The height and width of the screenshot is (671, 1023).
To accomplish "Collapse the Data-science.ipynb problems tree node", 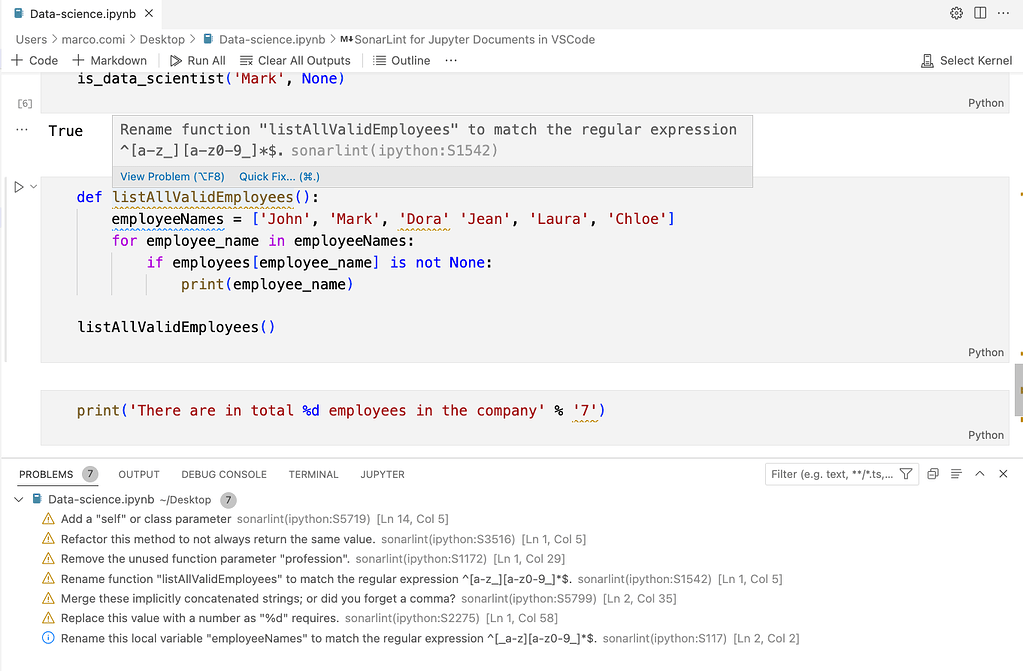I will pyautogui.click(x=19, y=499).
